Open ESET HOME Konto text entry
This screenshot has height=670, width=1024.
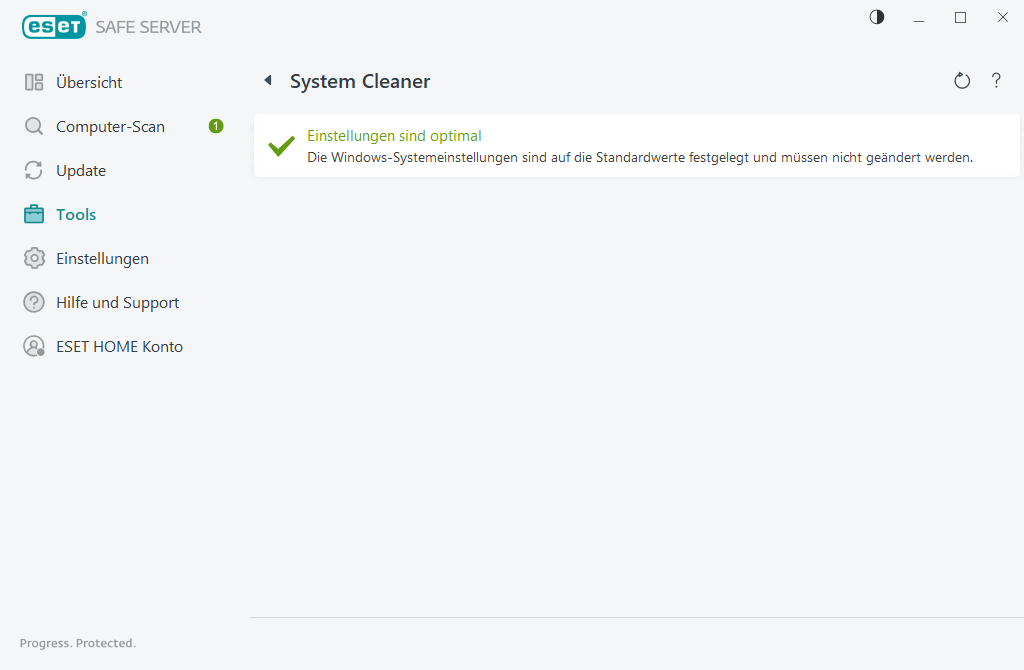(119, 347)
